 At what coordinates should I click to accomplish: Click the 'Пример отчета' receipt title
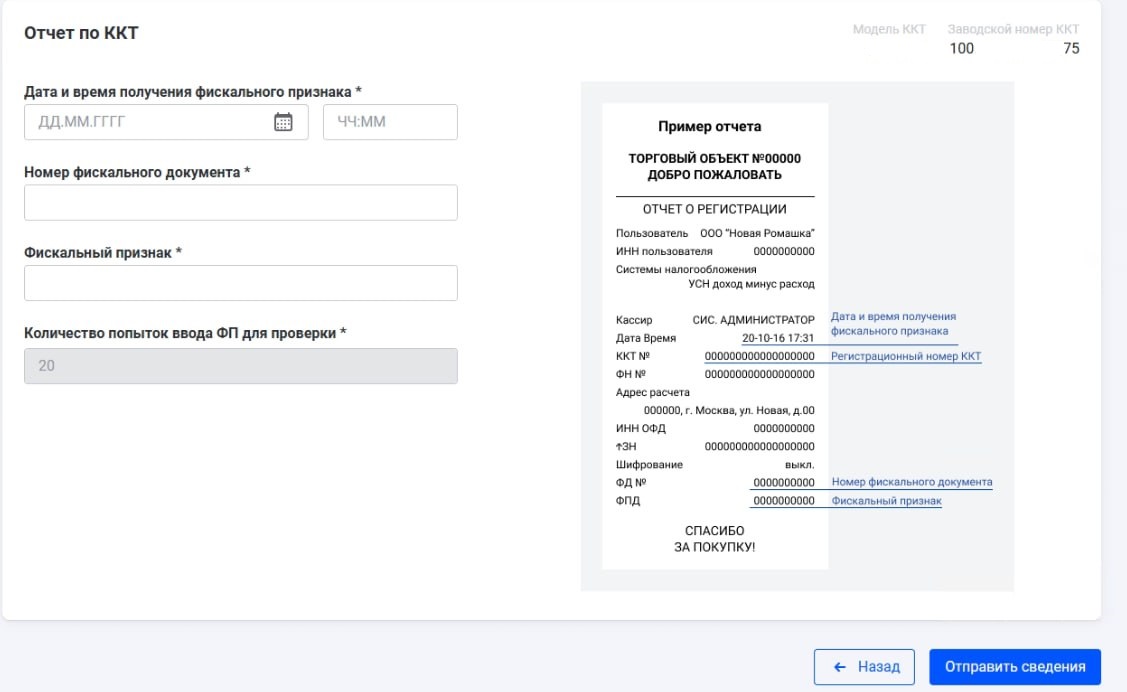(x=709, y=127)
